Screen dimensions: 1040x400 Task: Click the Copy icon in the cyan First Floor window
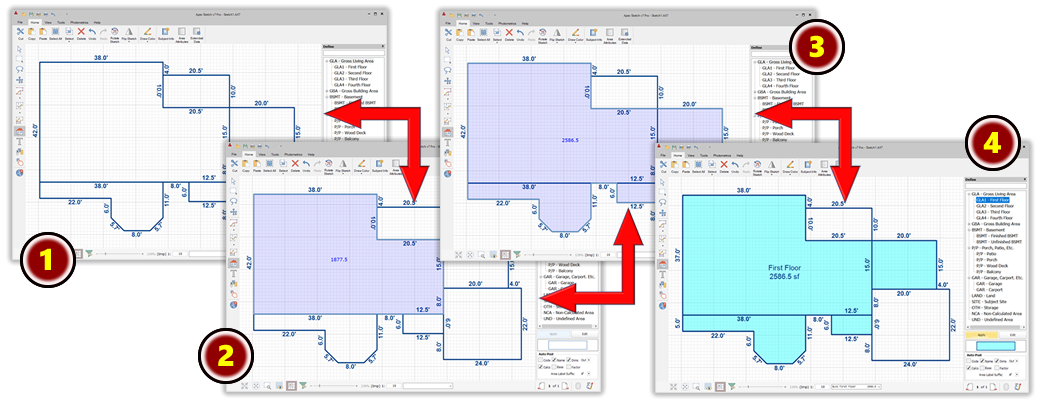tap(675, 166)
